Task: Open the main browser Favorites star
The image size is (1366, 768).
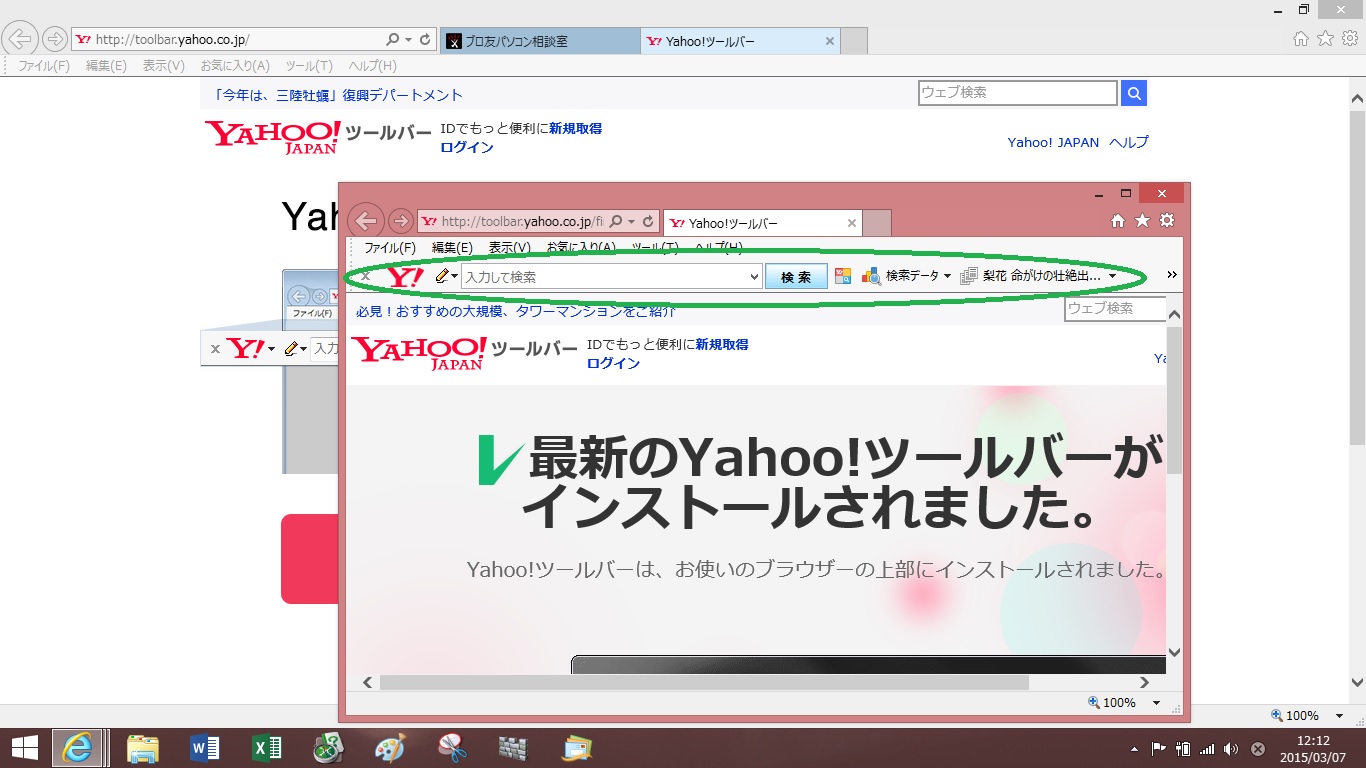Action: 1325,39
